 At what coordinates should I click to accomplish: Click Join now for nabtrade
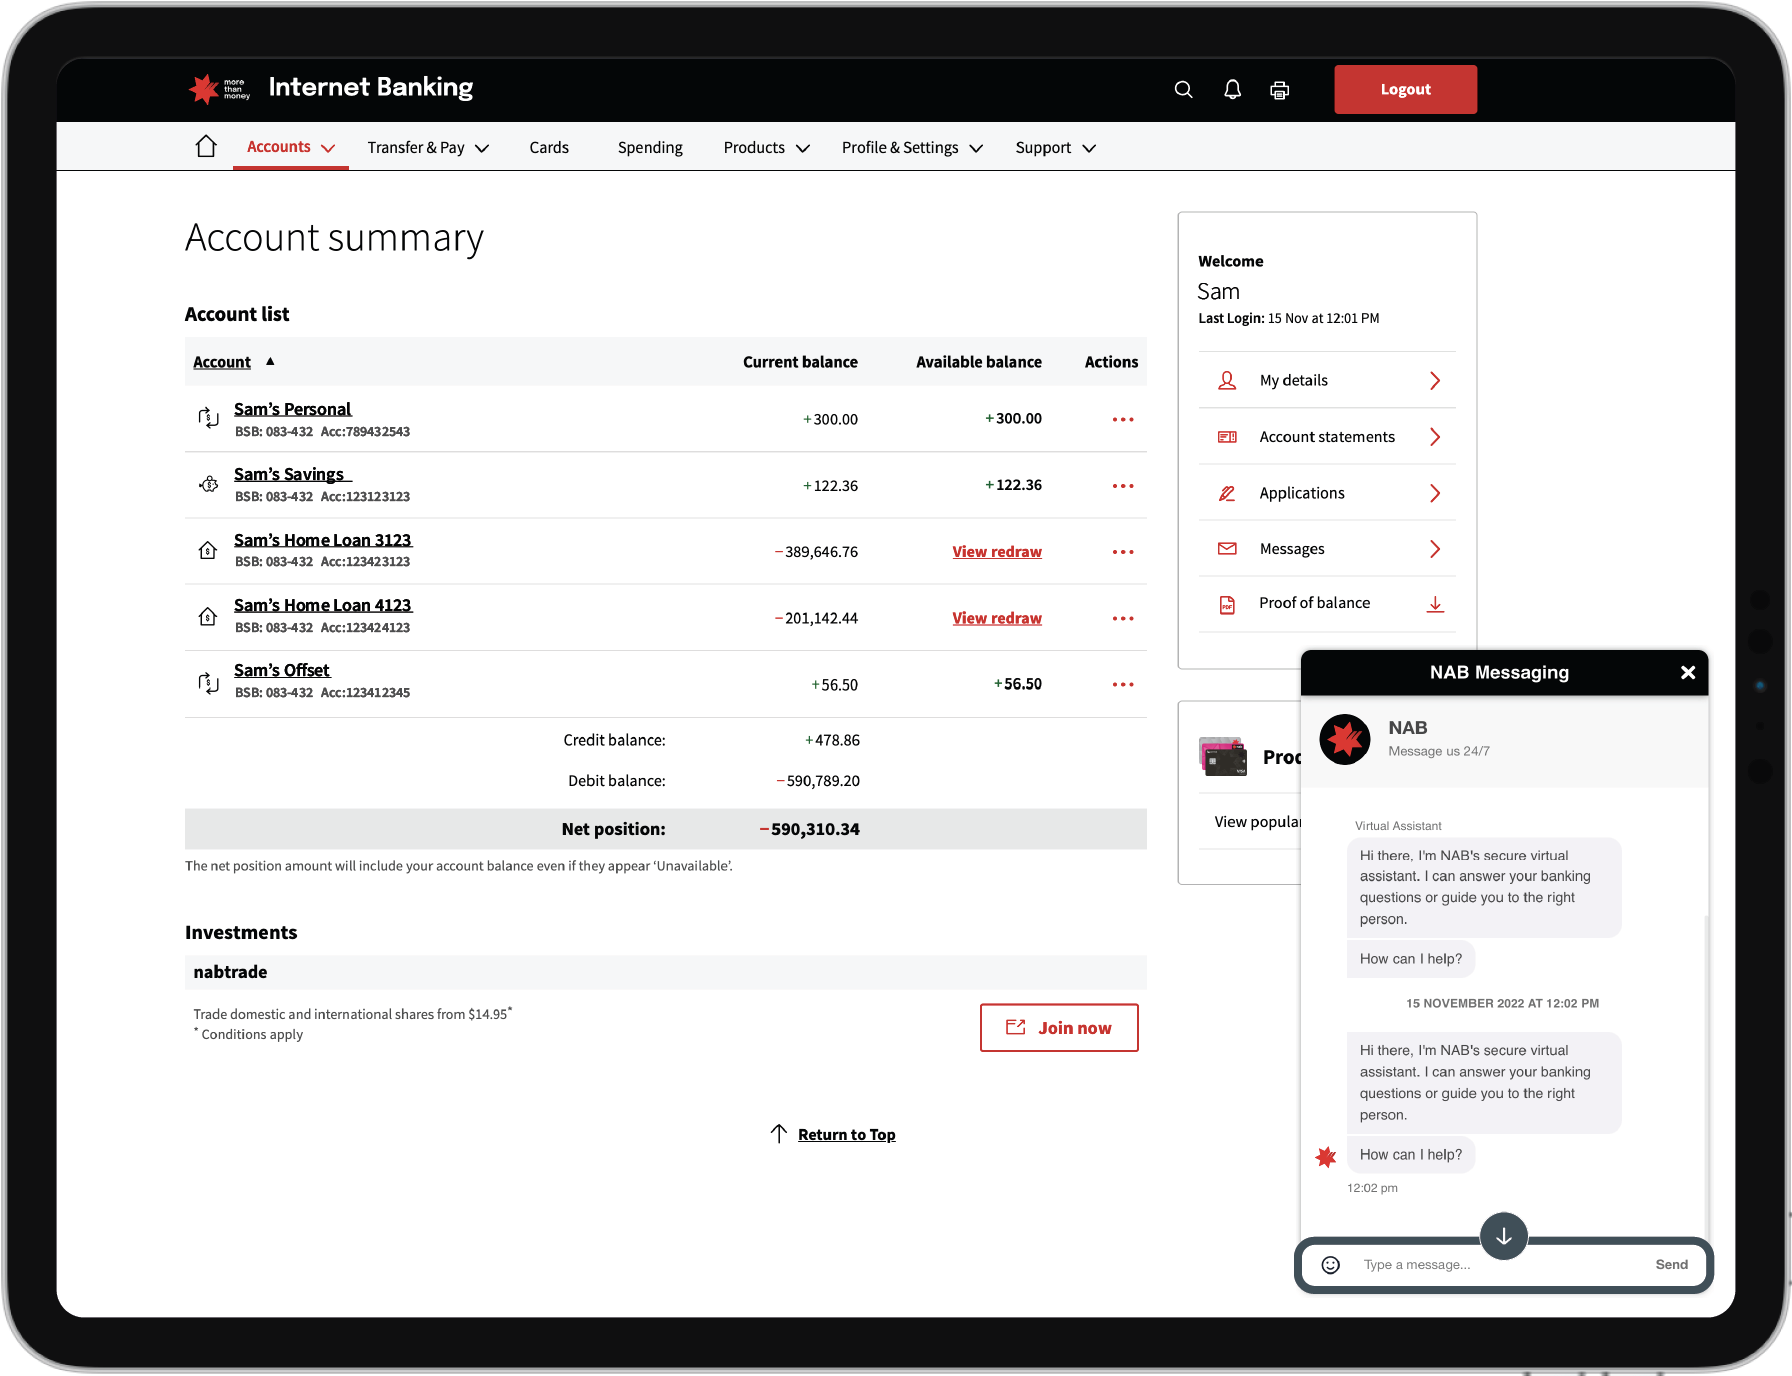tap(1059, 1028)
